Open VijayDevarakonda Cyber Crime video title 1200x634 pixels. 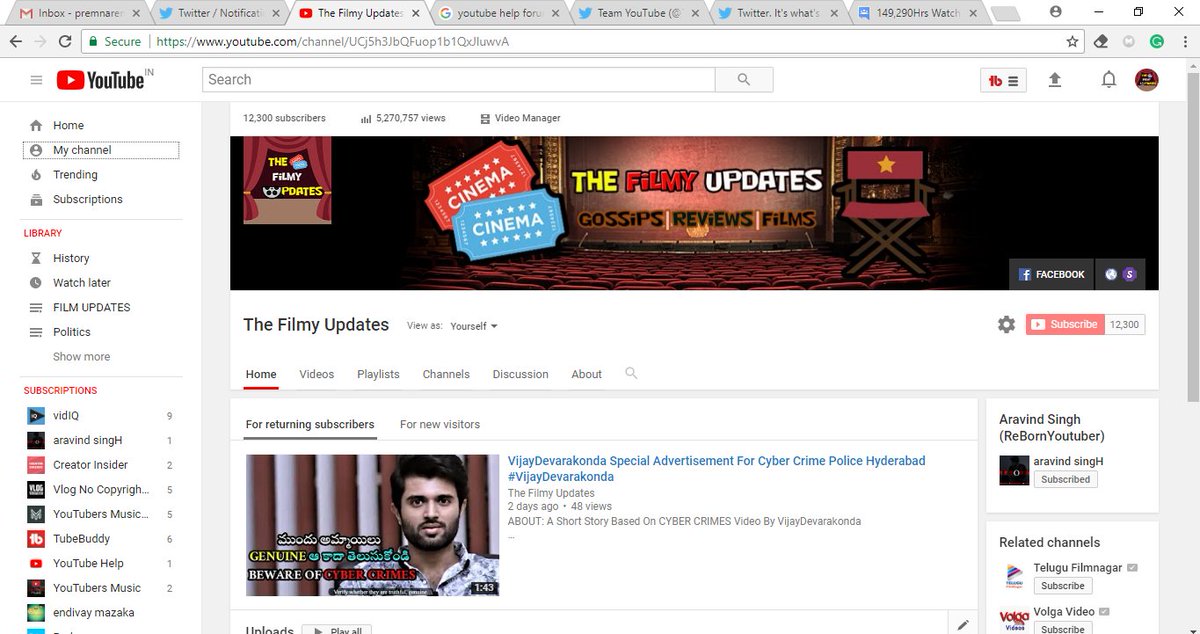coord(716,469)
